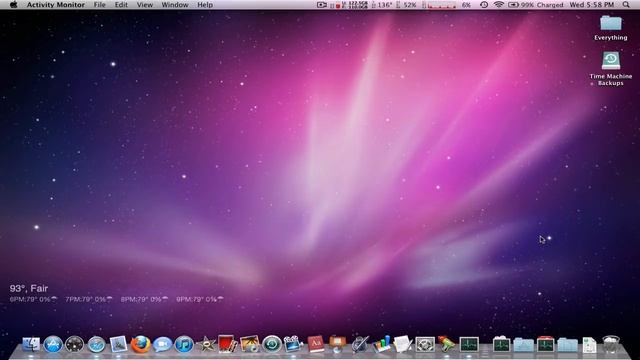Expand folder stack between the two monitor stacks
The image size is (640, 360).
pos(523,345)
